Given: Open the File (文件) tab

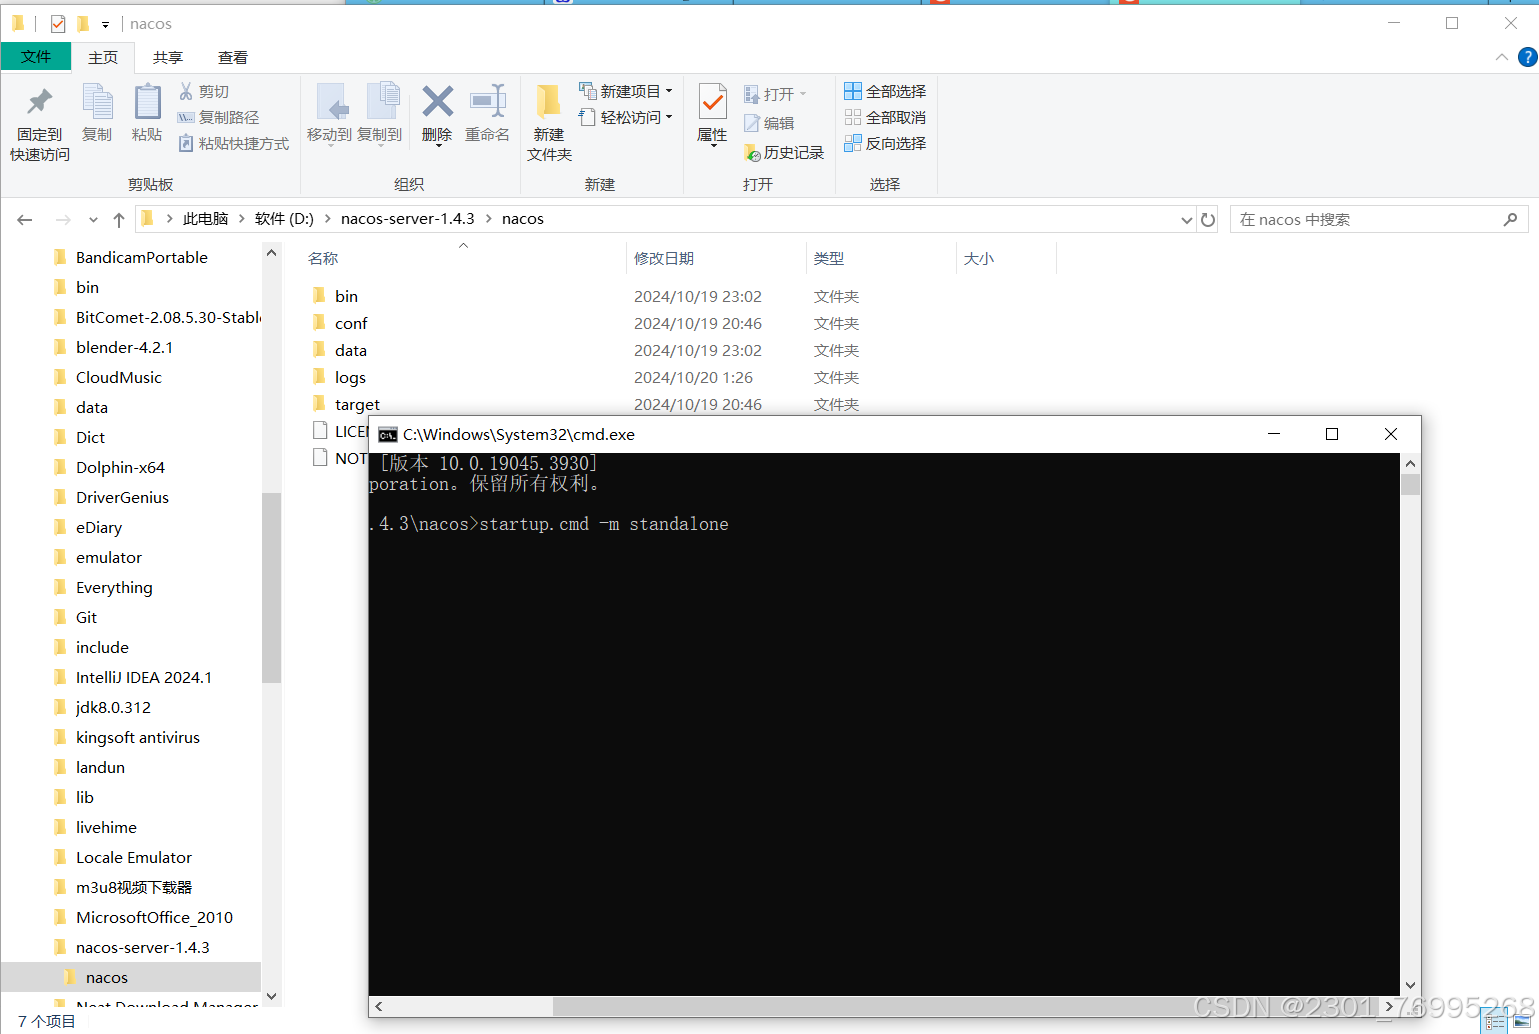Looking at the screenshot, I should pyautogui.click(x=36, y=57).
